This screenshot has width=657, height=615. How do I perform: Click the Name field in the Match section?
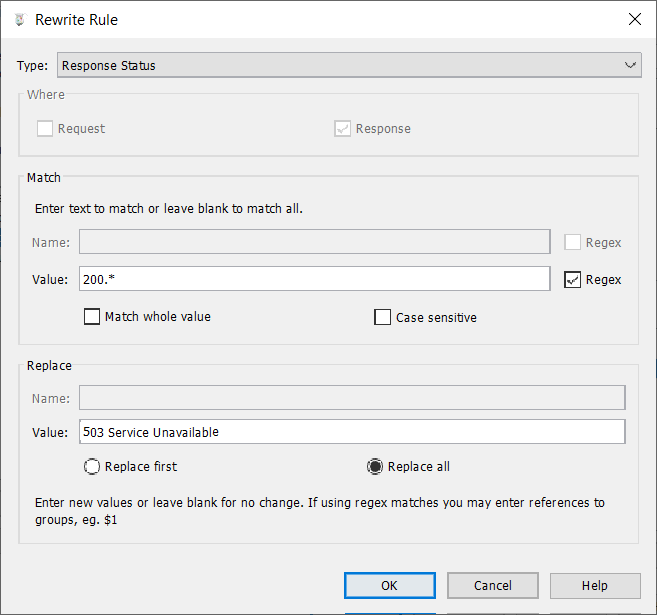click(314, 242)
